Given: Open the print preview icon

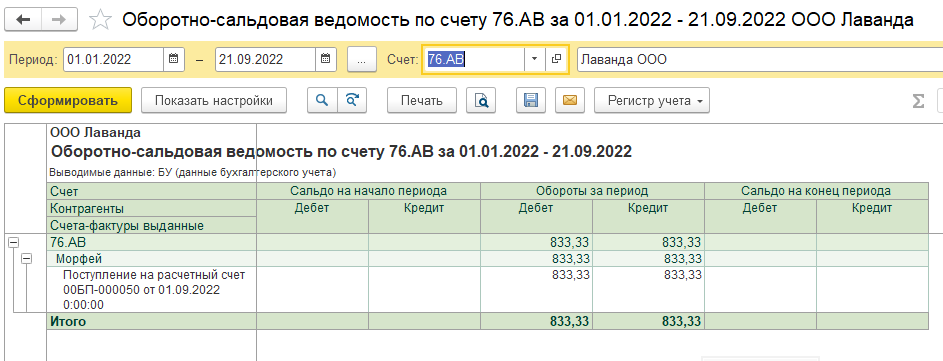Looking at the screenshot, I should pos(482,100).
